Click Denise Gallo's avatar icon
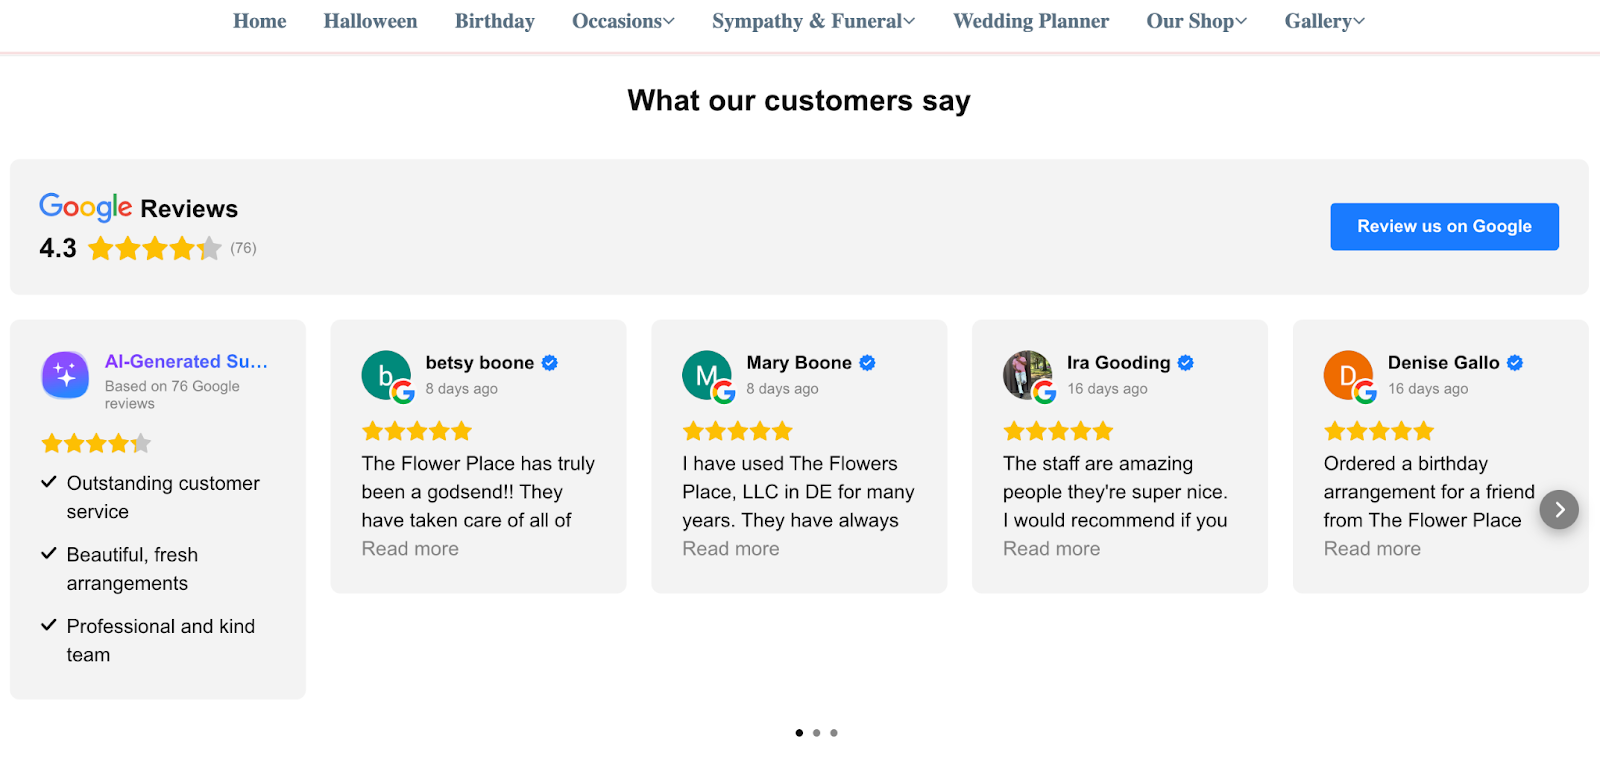This screenshot has height=765, width=1600. (1348, 375)
